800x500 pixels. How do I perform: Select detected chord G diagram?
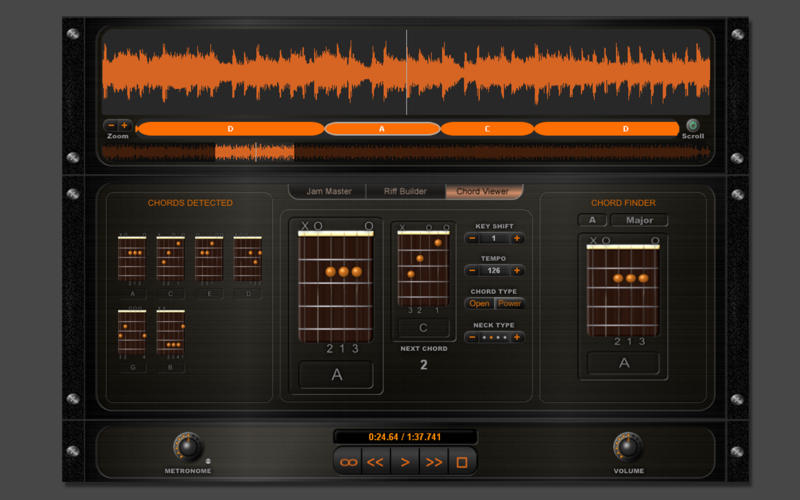pyautogui.click(x=132, y=332)
